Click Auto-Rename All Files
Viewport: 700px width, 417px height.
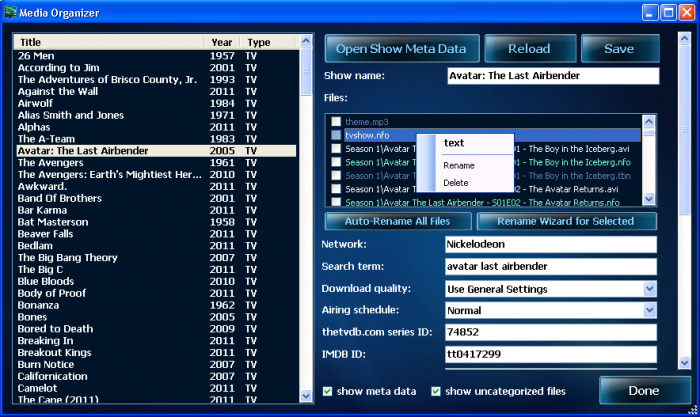coord(398,221)
